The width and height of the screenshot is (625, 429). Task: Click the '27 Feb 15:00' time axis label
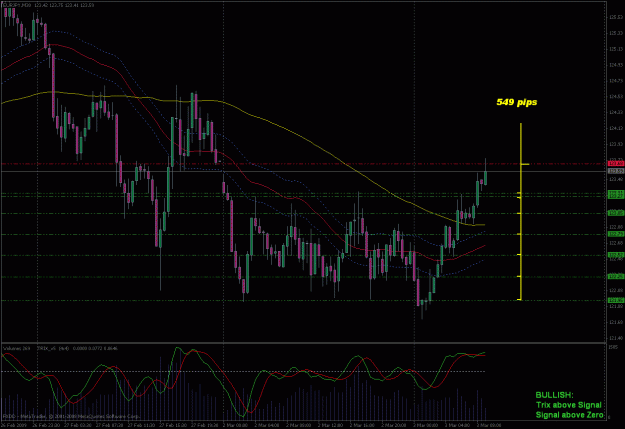click(x=172, y=425)
